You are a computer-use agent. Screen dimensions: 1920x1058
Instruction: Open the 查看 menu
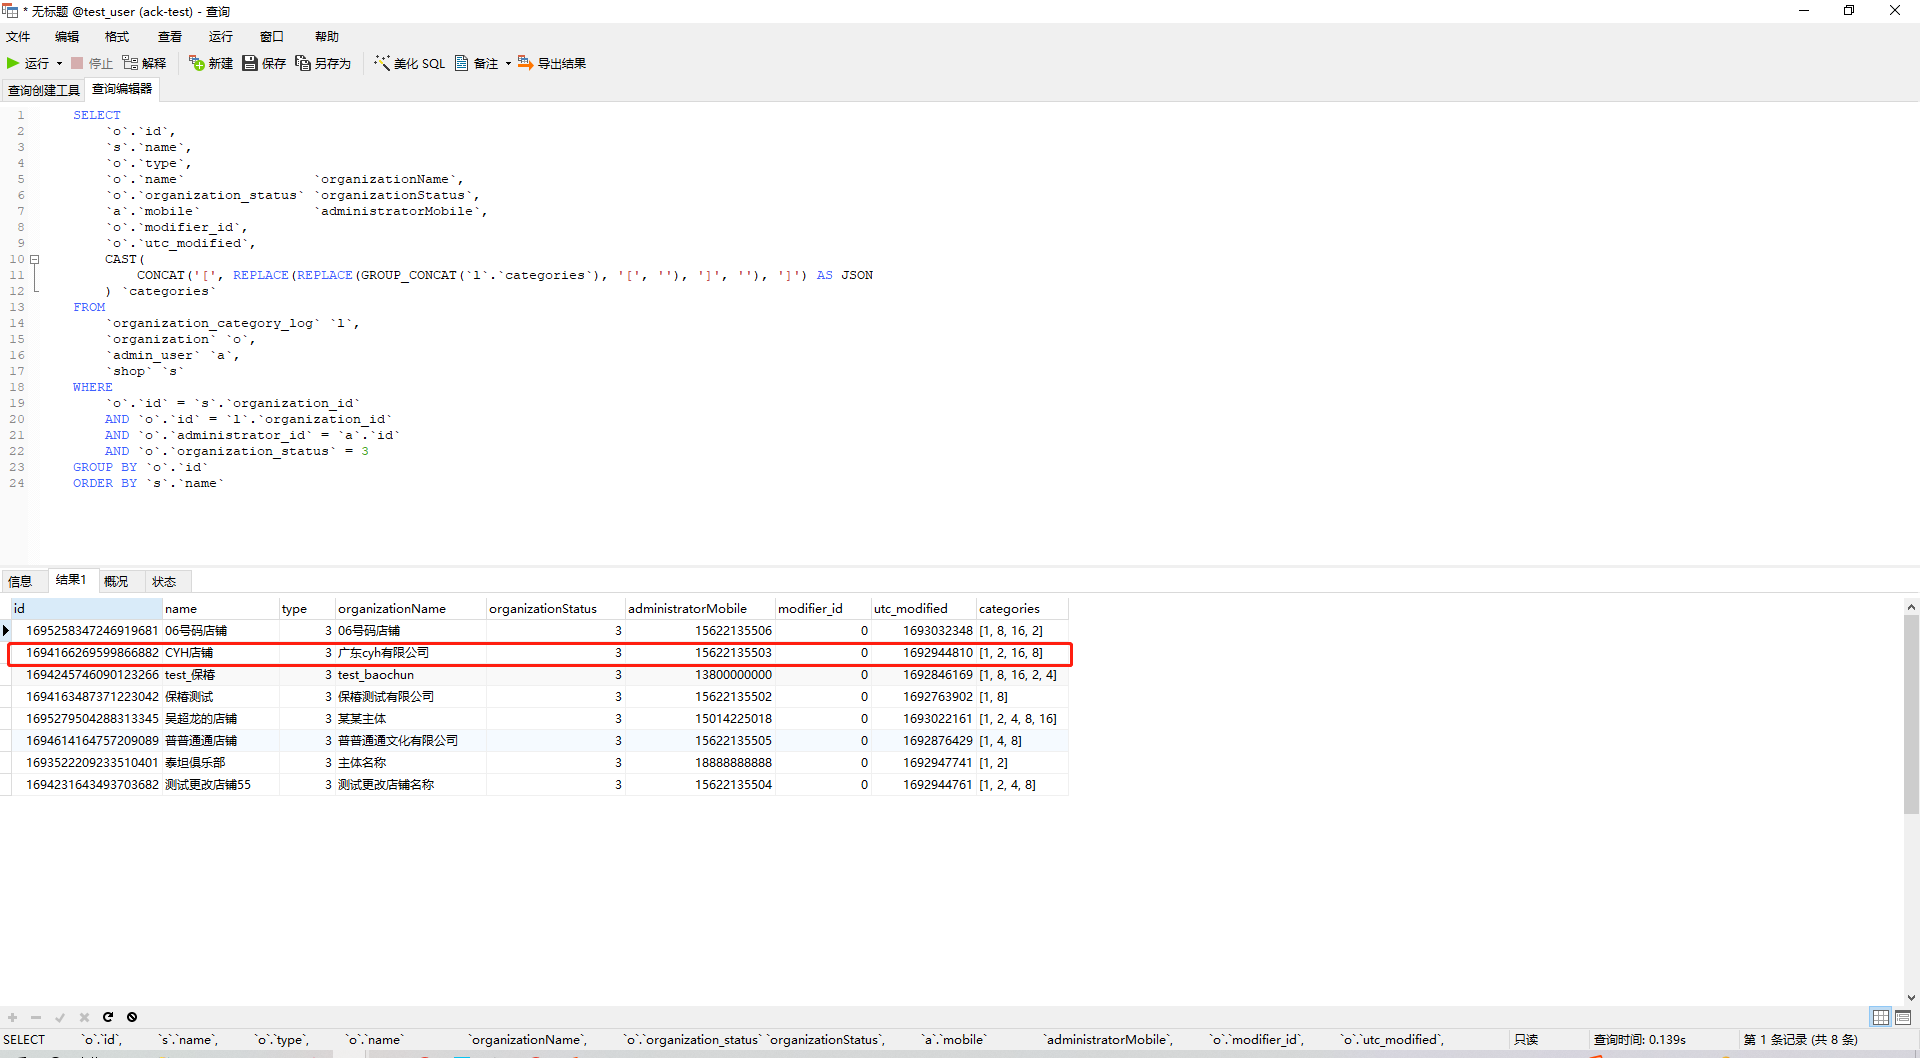[x=170, y=36]
